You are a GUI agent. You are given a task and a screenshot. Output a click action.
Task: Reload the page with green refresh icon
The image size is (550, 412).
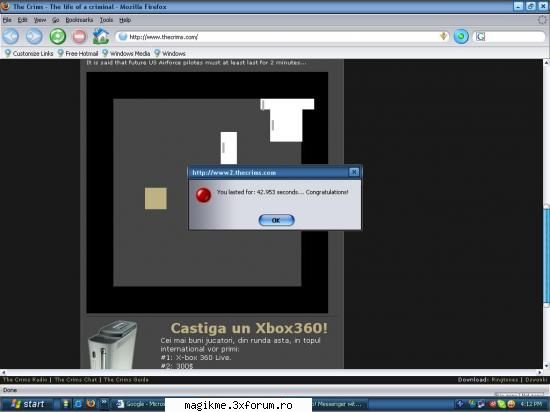(58, 36)
